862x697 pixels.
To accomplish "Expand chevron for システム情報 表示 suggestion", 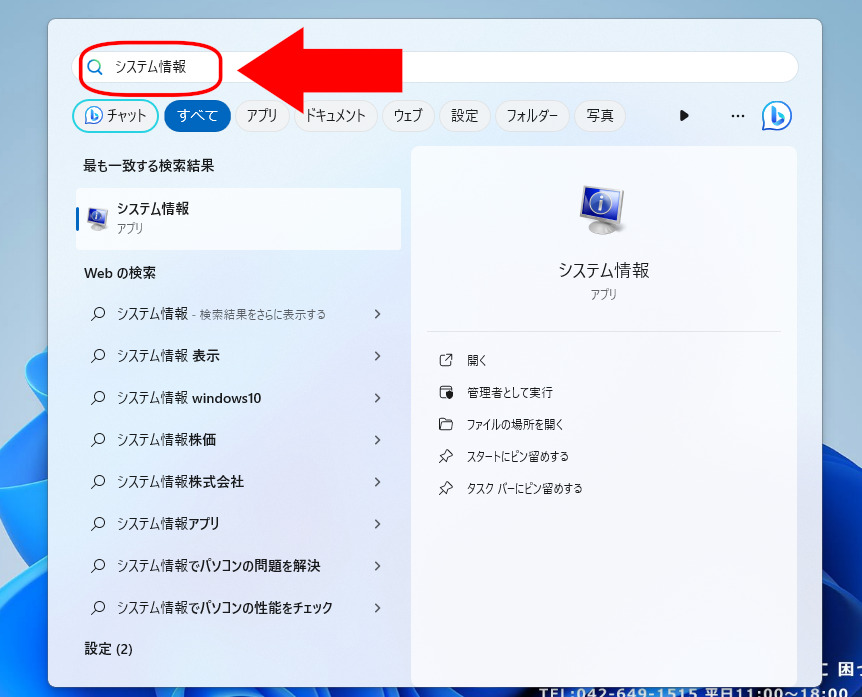I will [x=377, y=356].
